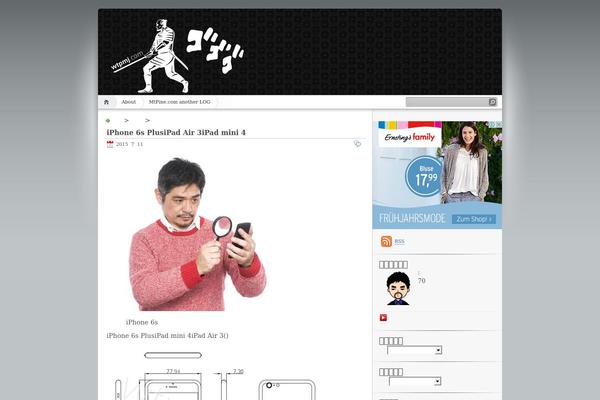Click the wtpmj.com samurai header logo

tap(177, 56)
